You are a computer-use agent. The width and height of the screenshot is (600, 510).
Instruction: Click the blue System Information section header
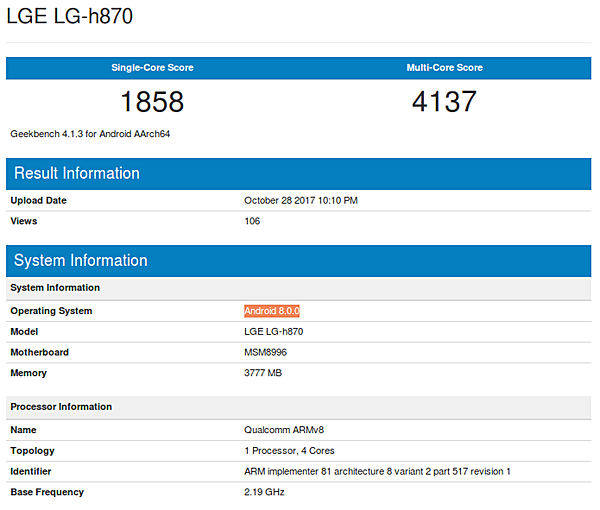pyautogui.click(x=81, y=260)
